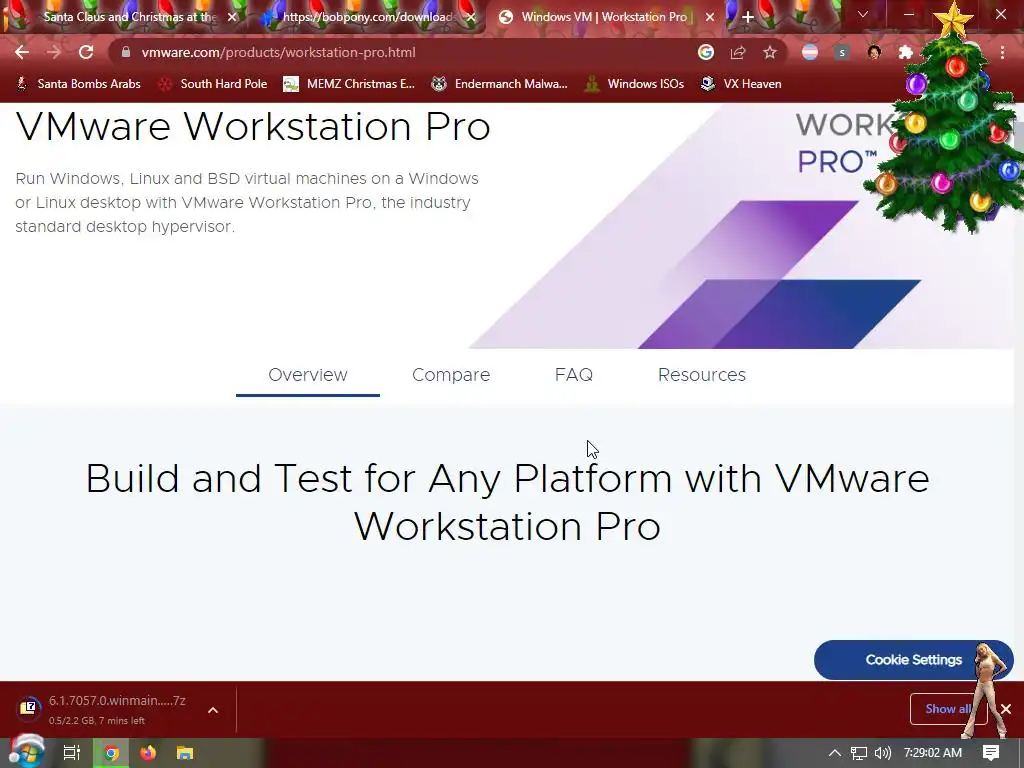Open the Santa Bombs Arabs bookmark
Screen dimensions: 1024x768
tap(78, 84)
